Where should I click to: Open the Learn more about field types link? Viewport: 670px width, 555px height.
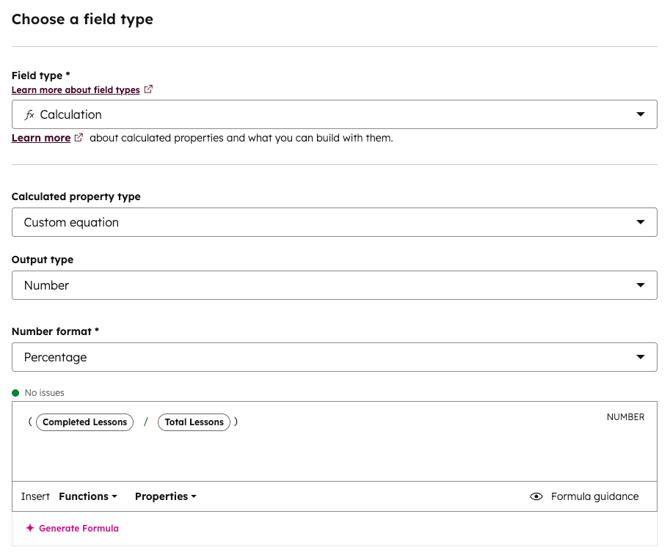point(75,90)
